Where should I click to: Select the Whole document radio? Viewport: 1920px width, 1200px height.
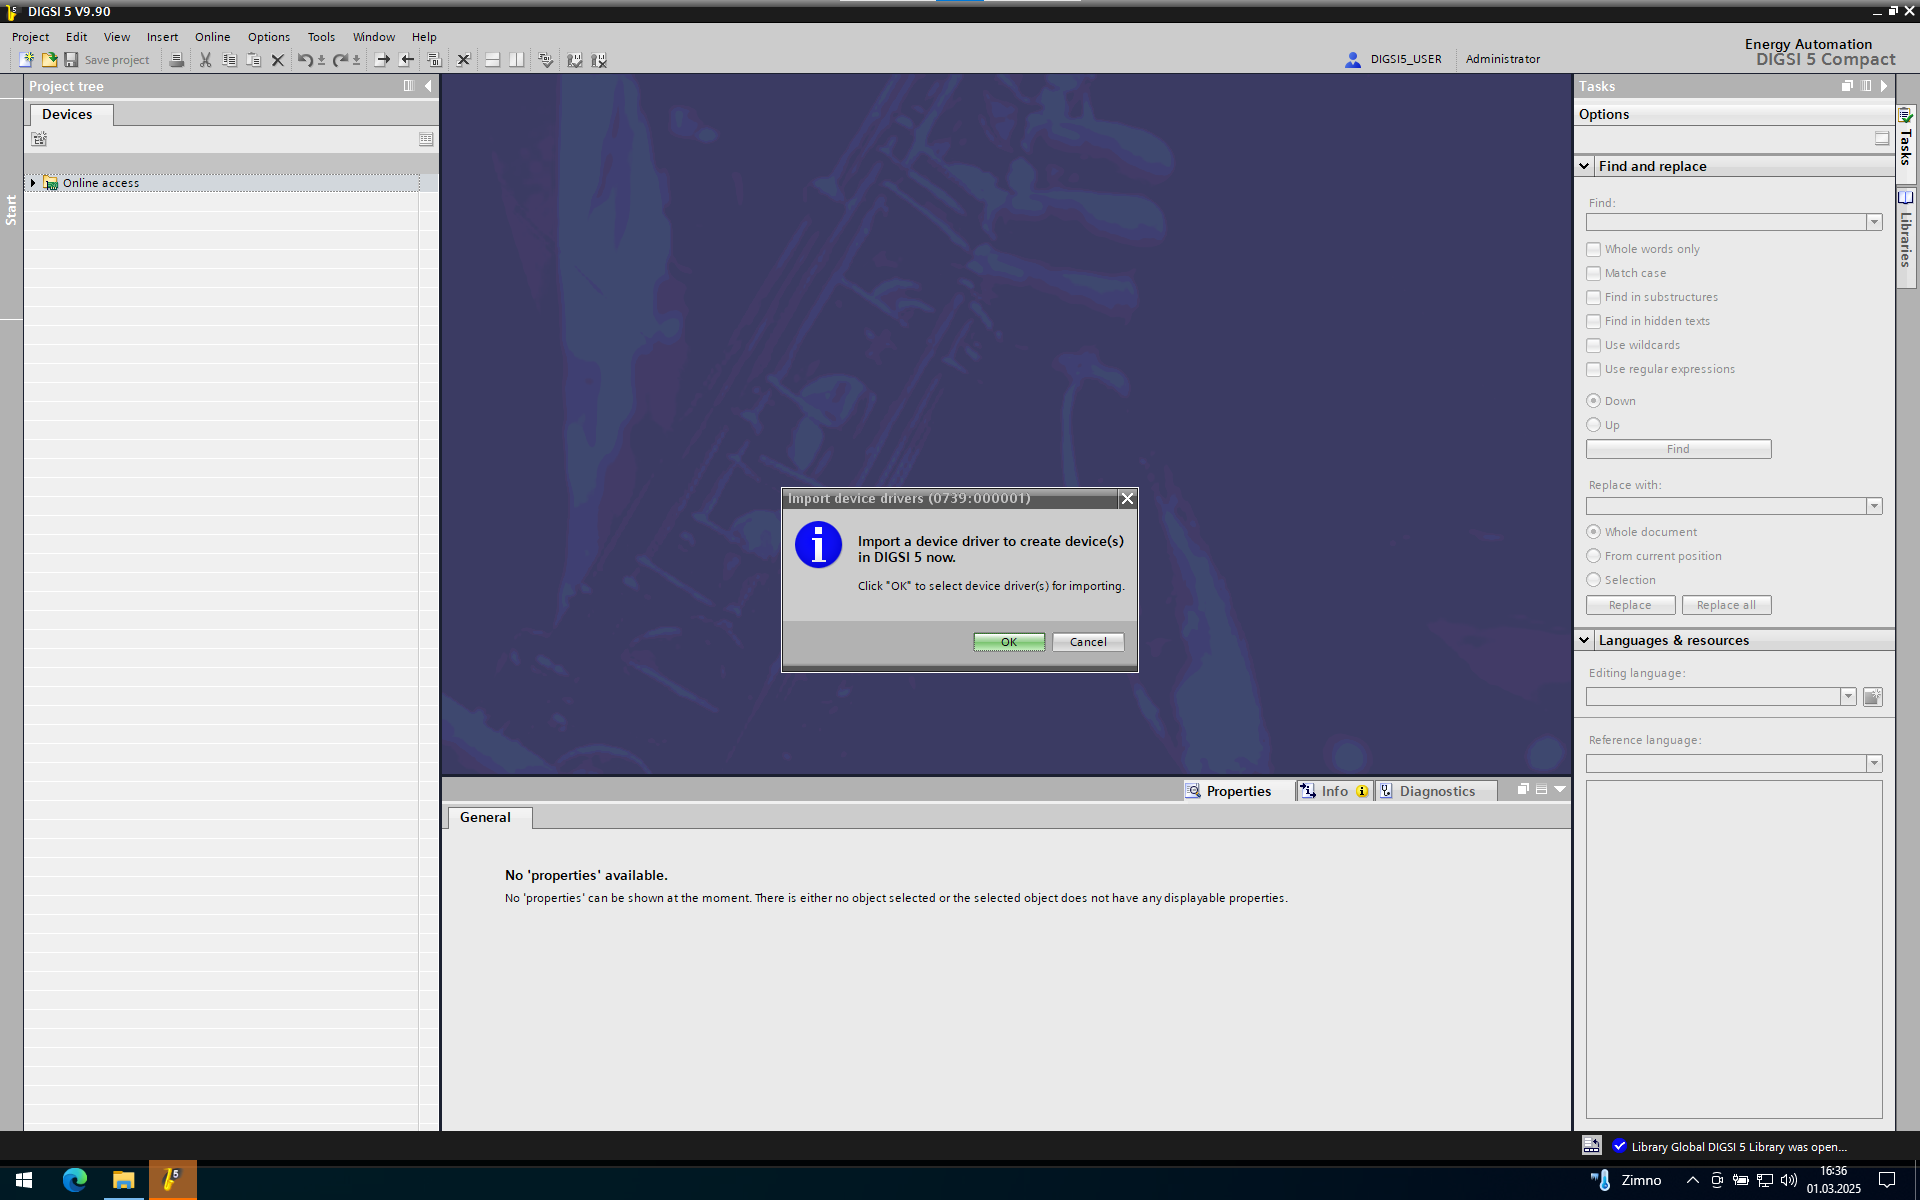click(x=1593, y=532)
